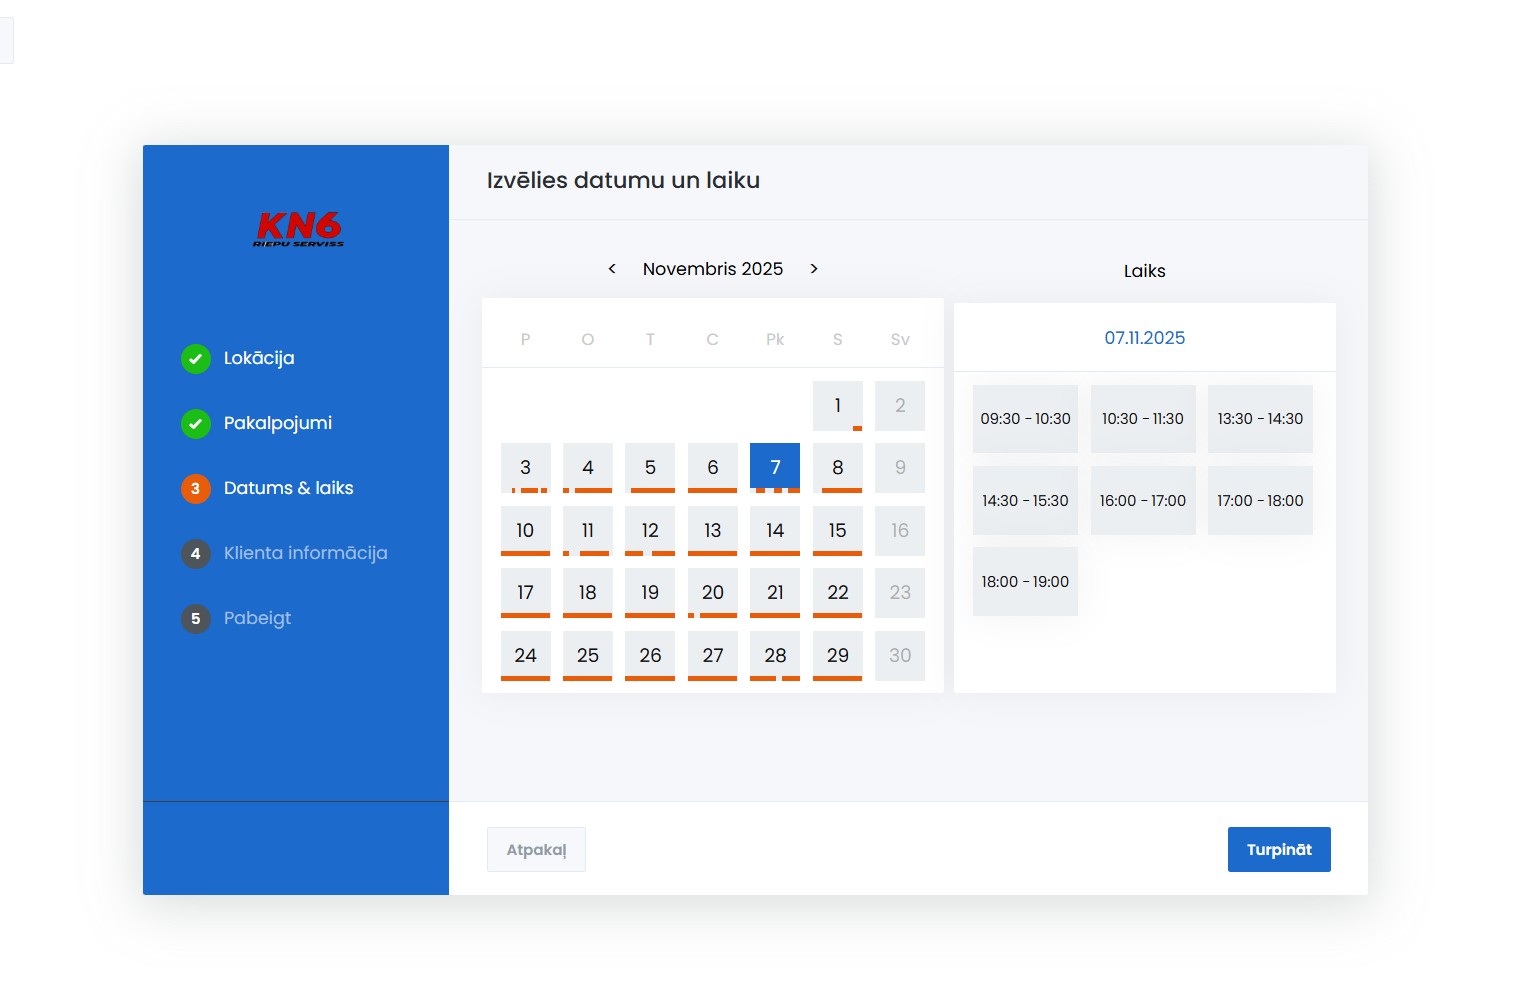Pick November 12 in the calendar

650,530
